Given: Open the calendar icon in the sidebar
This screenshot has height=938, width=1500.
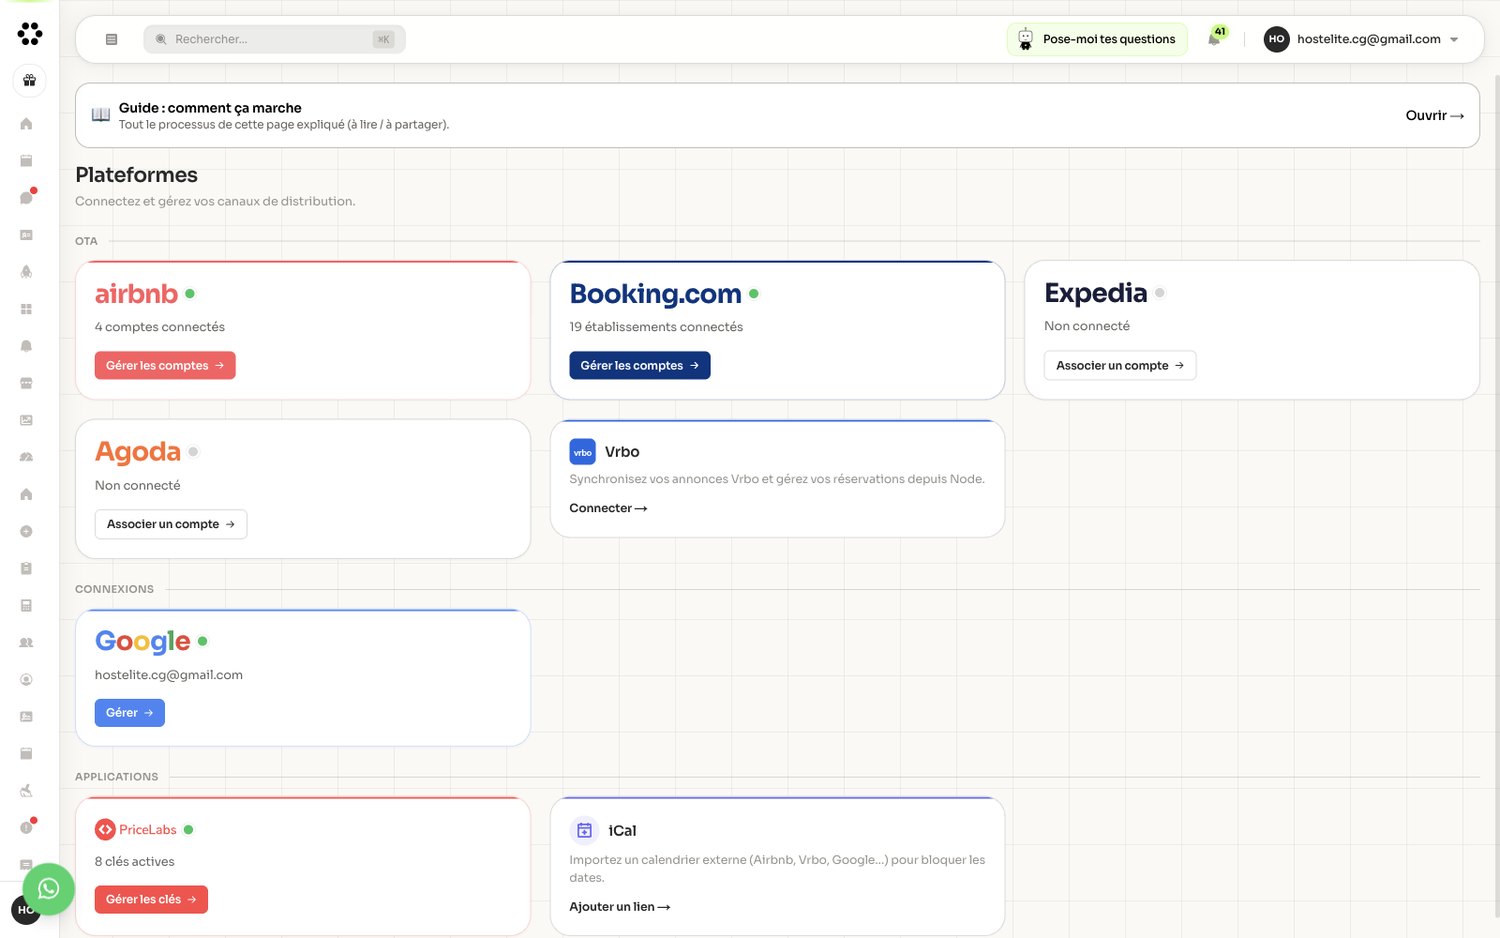Looking at the screenshot, I should click(26, 160).
